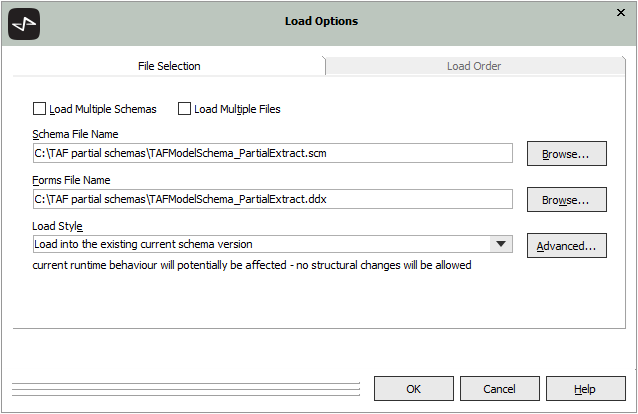Tick the Load Multiple Files checkbox
This screenshot has width=638, height=414.
tap(185, 109)
